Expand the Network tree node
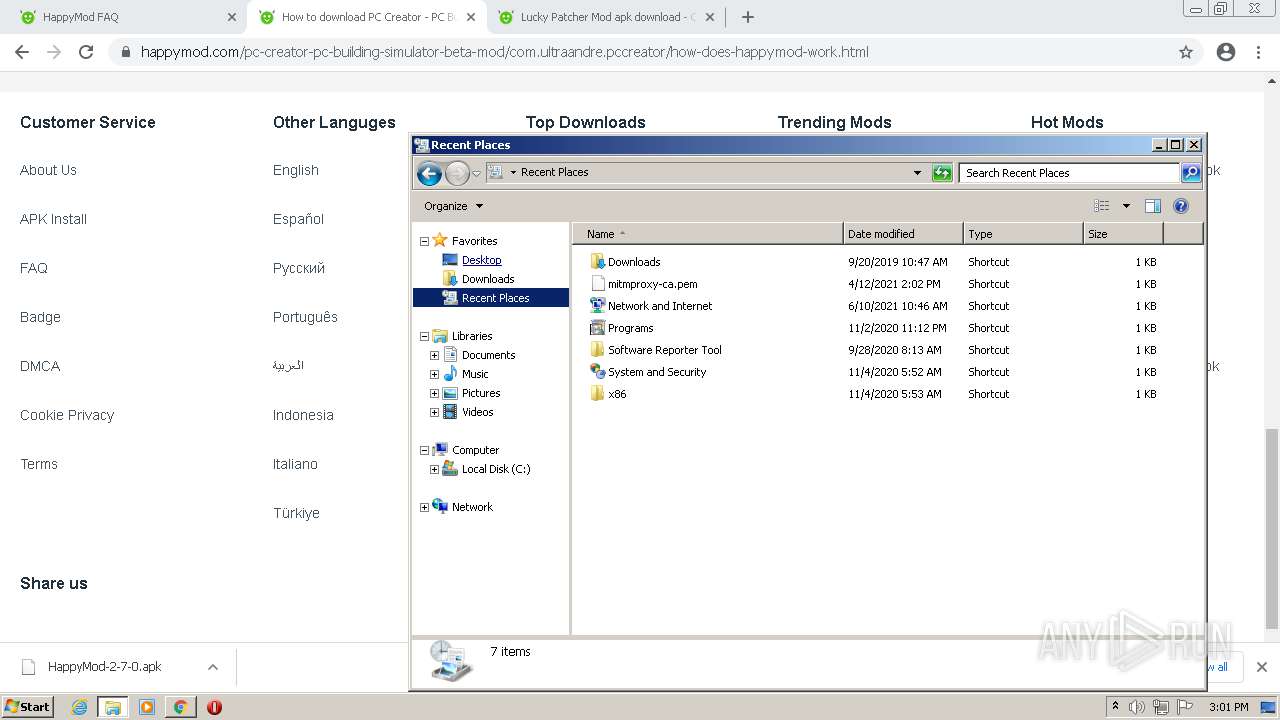Screen dimensions: 1280x720 424,507
